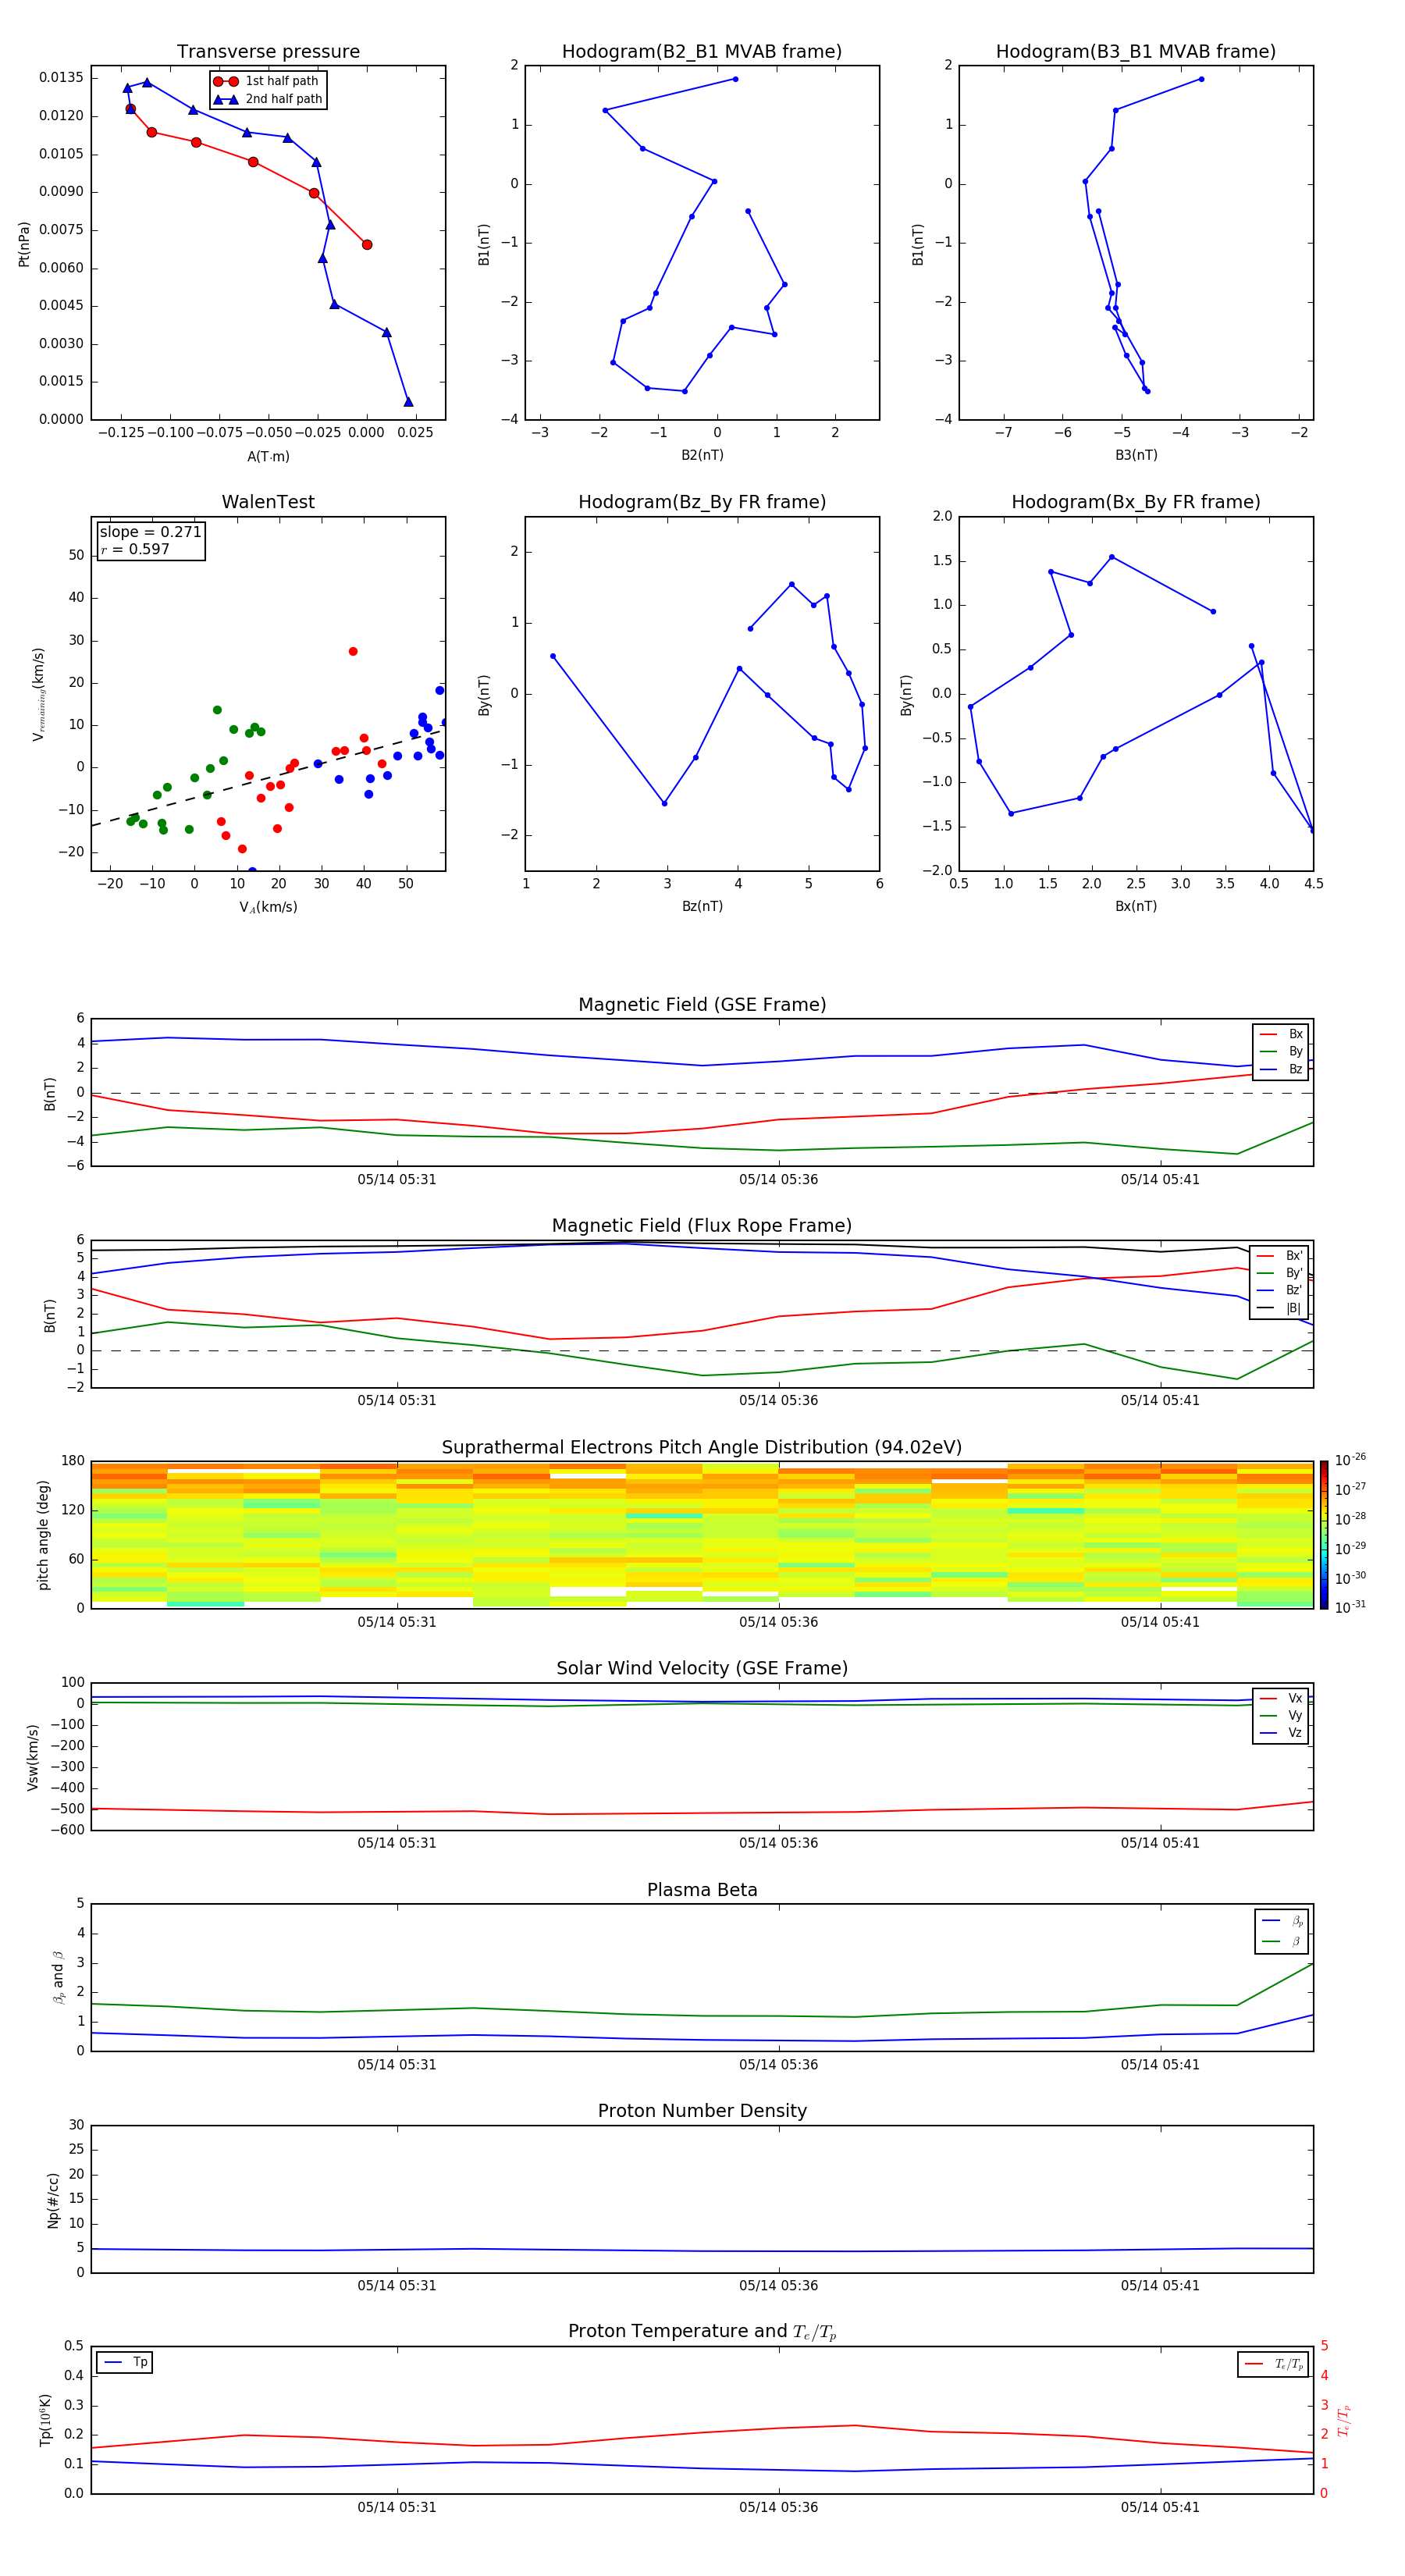The width and height of the screenshot is (1405, 2576).
Task: Click the "Vx" velocity legend entry
Action: (1282, 1698)
